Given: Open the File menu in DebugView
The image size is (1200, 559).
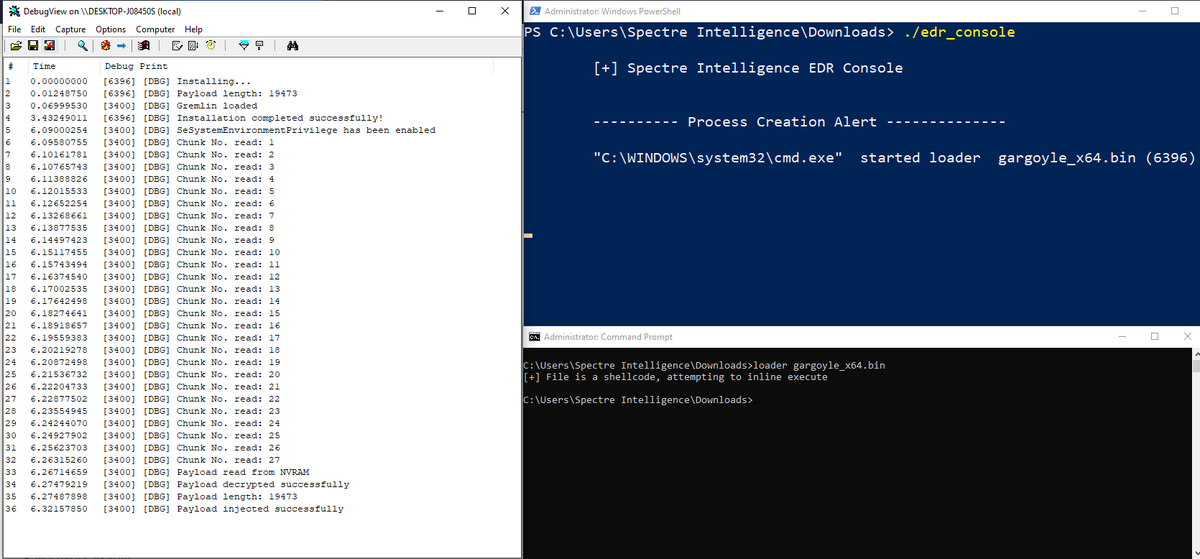Looking at the screenshot, I should (x=14, y=29).
